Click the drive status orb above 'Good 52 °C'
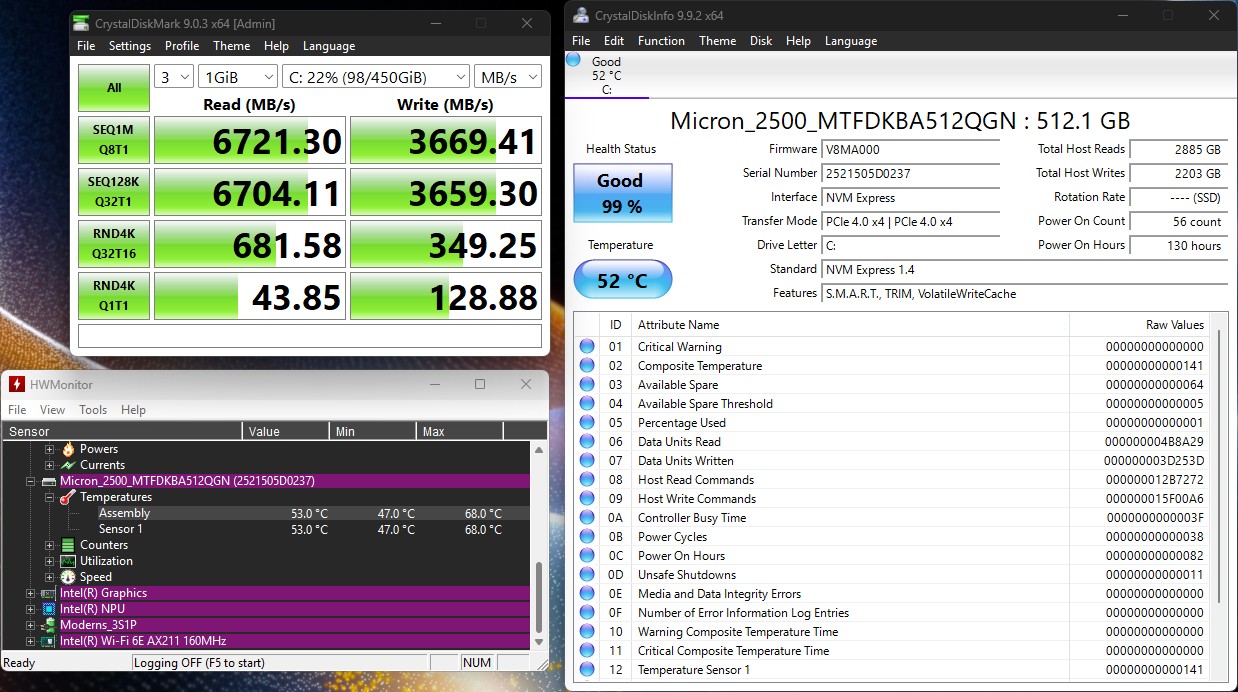Image resolution: width=1238 pixels, height=692 pixels. tap(574, 60)
